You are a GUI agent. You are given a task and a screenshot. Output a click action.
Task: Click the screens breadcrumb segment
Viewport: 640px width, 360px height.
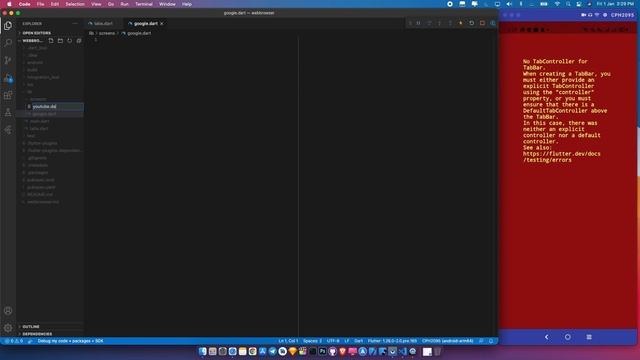point(107,33)
